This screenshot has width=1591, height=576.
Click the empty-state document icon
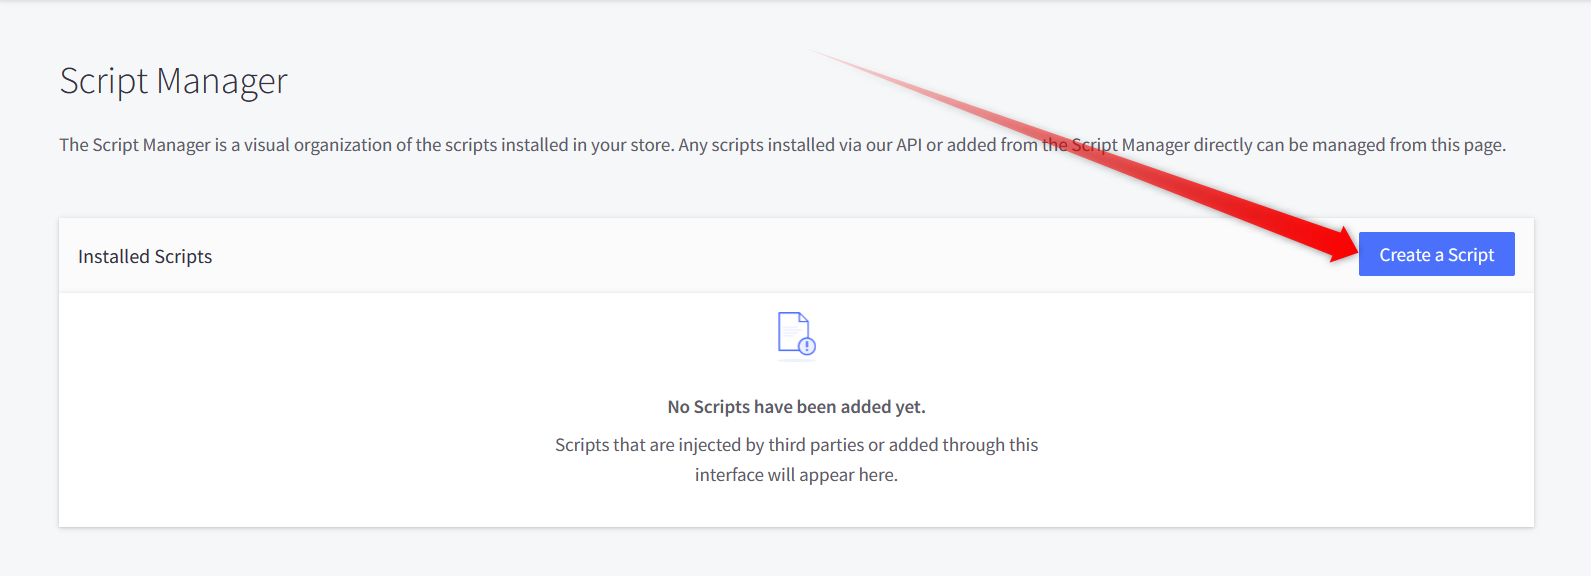[796, 333]
